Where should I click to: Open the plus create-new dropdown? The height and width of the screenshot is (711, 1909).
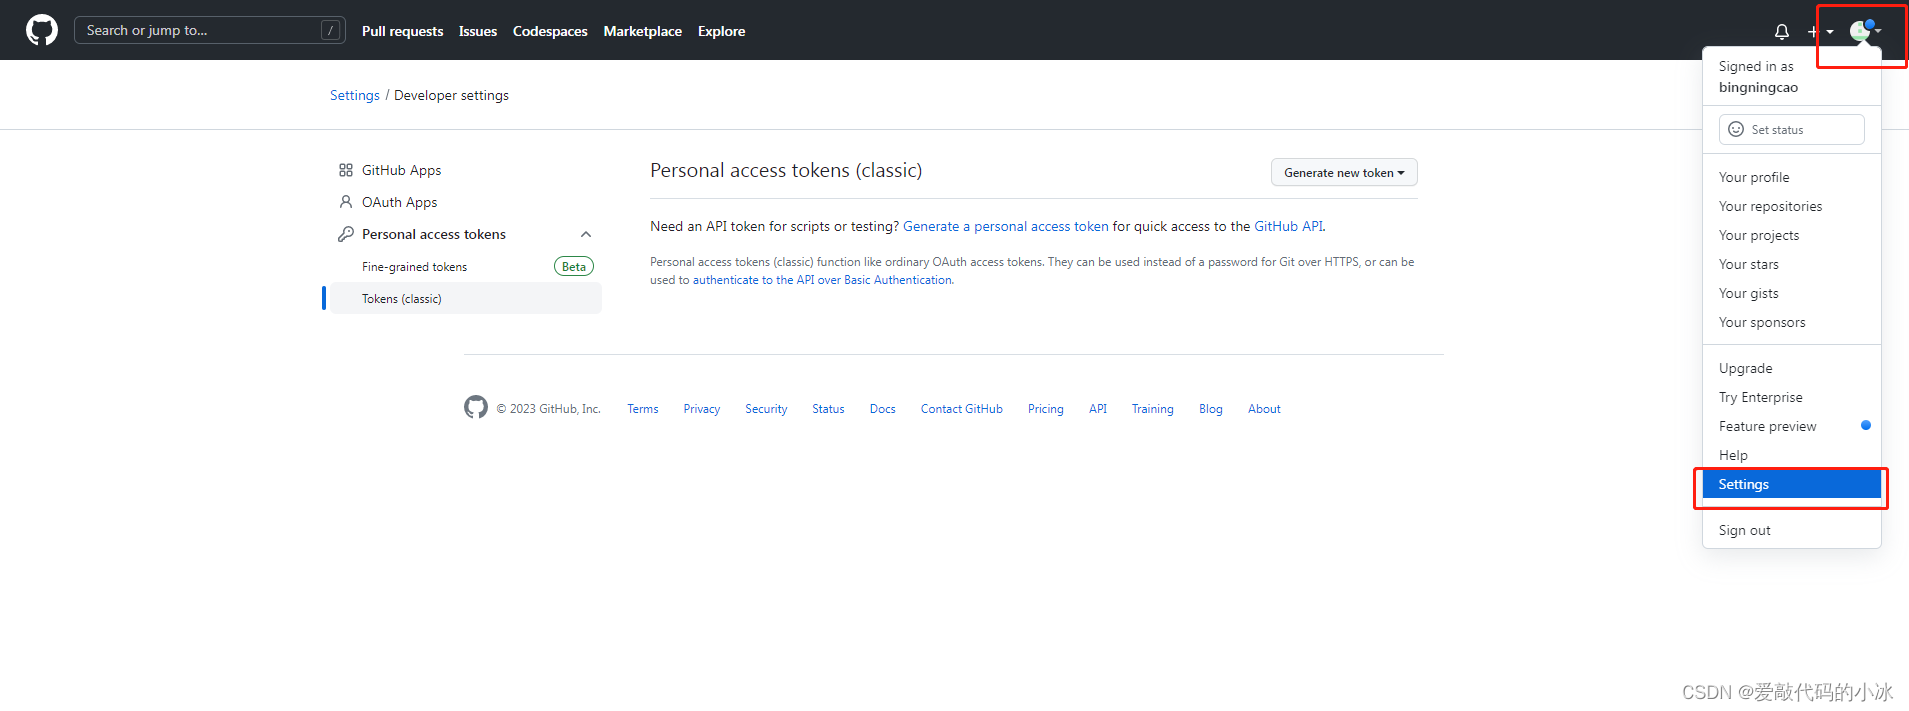click(1820, 31)
